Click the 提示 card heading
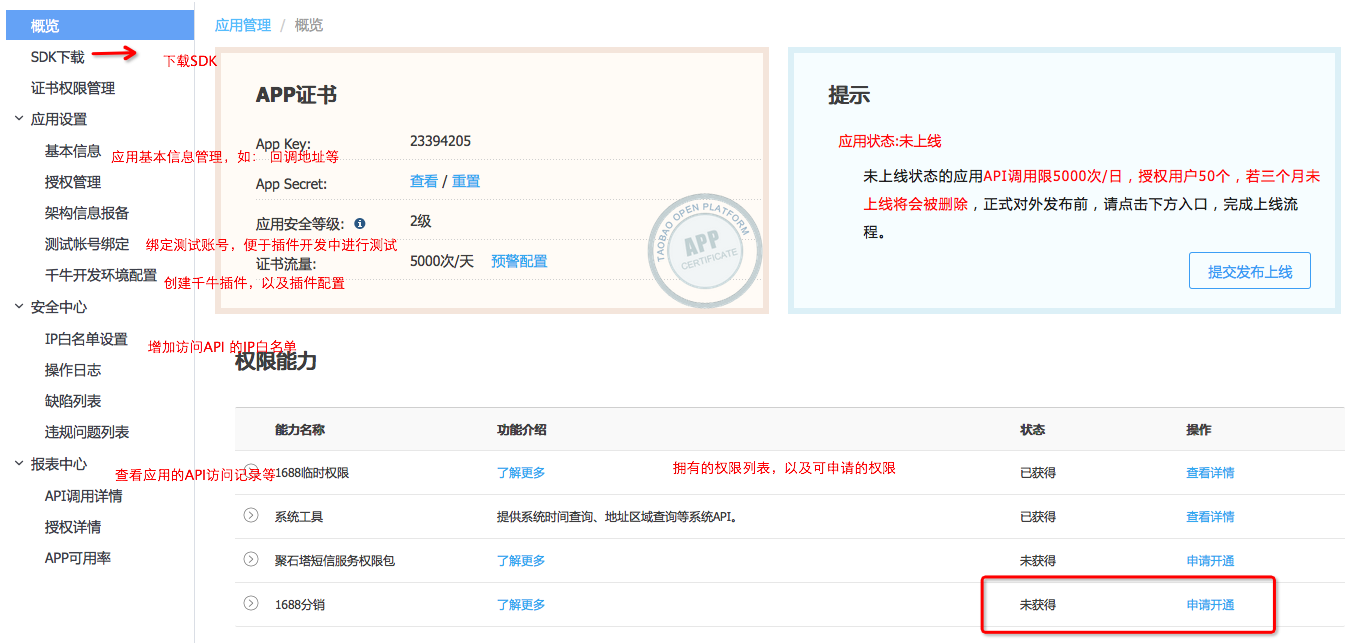Viewport: 1348px width, 643px height. (849, 95)
